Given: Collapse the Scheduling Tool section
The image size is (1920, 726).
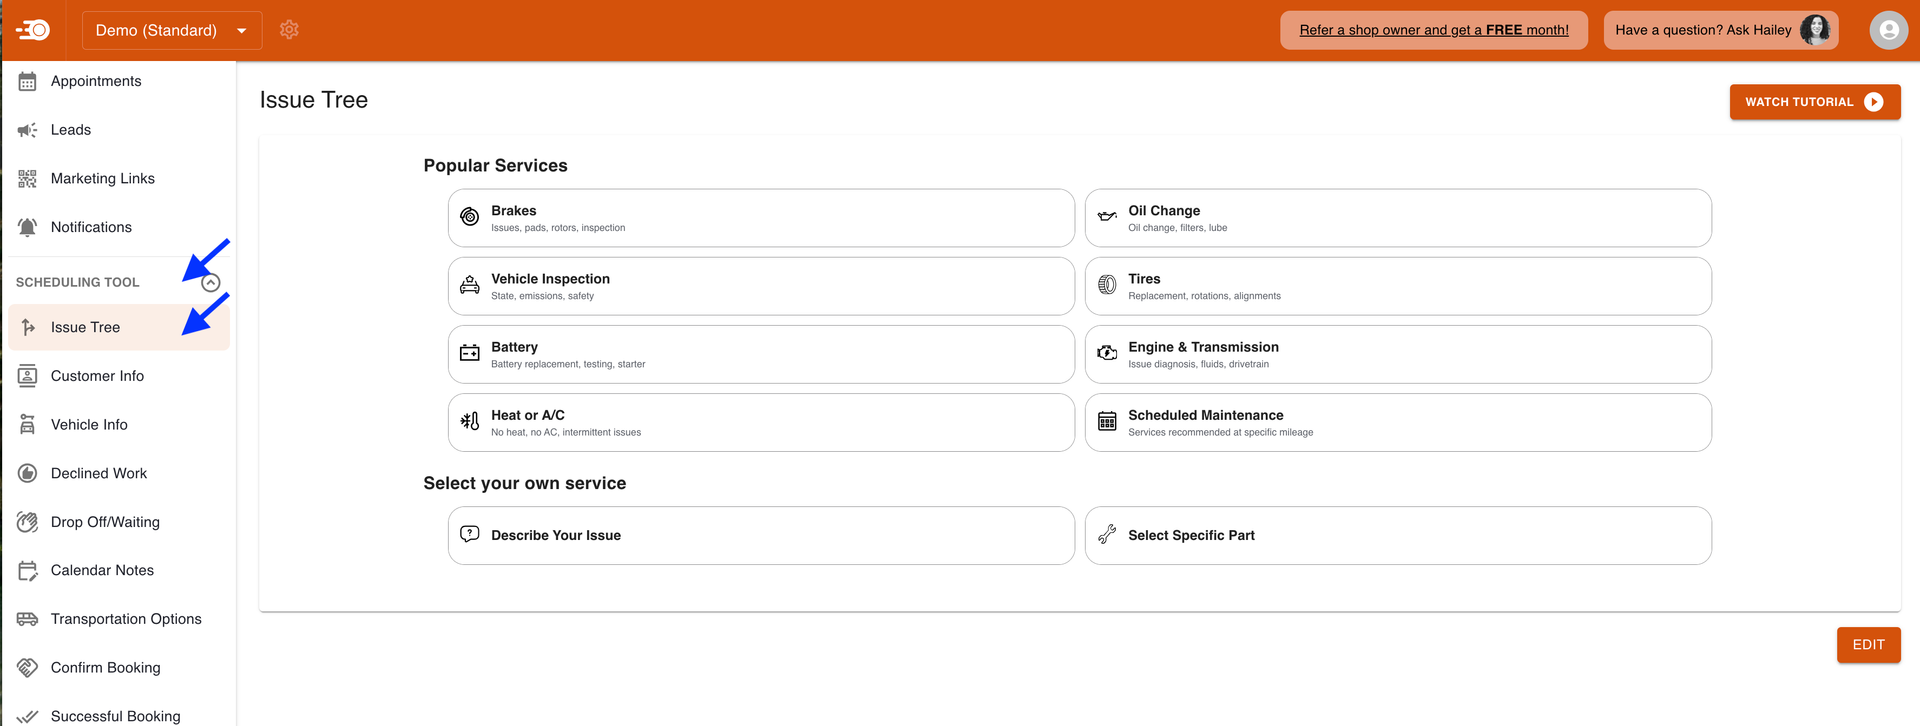Looking at the screenshot, I should [210, 283].
